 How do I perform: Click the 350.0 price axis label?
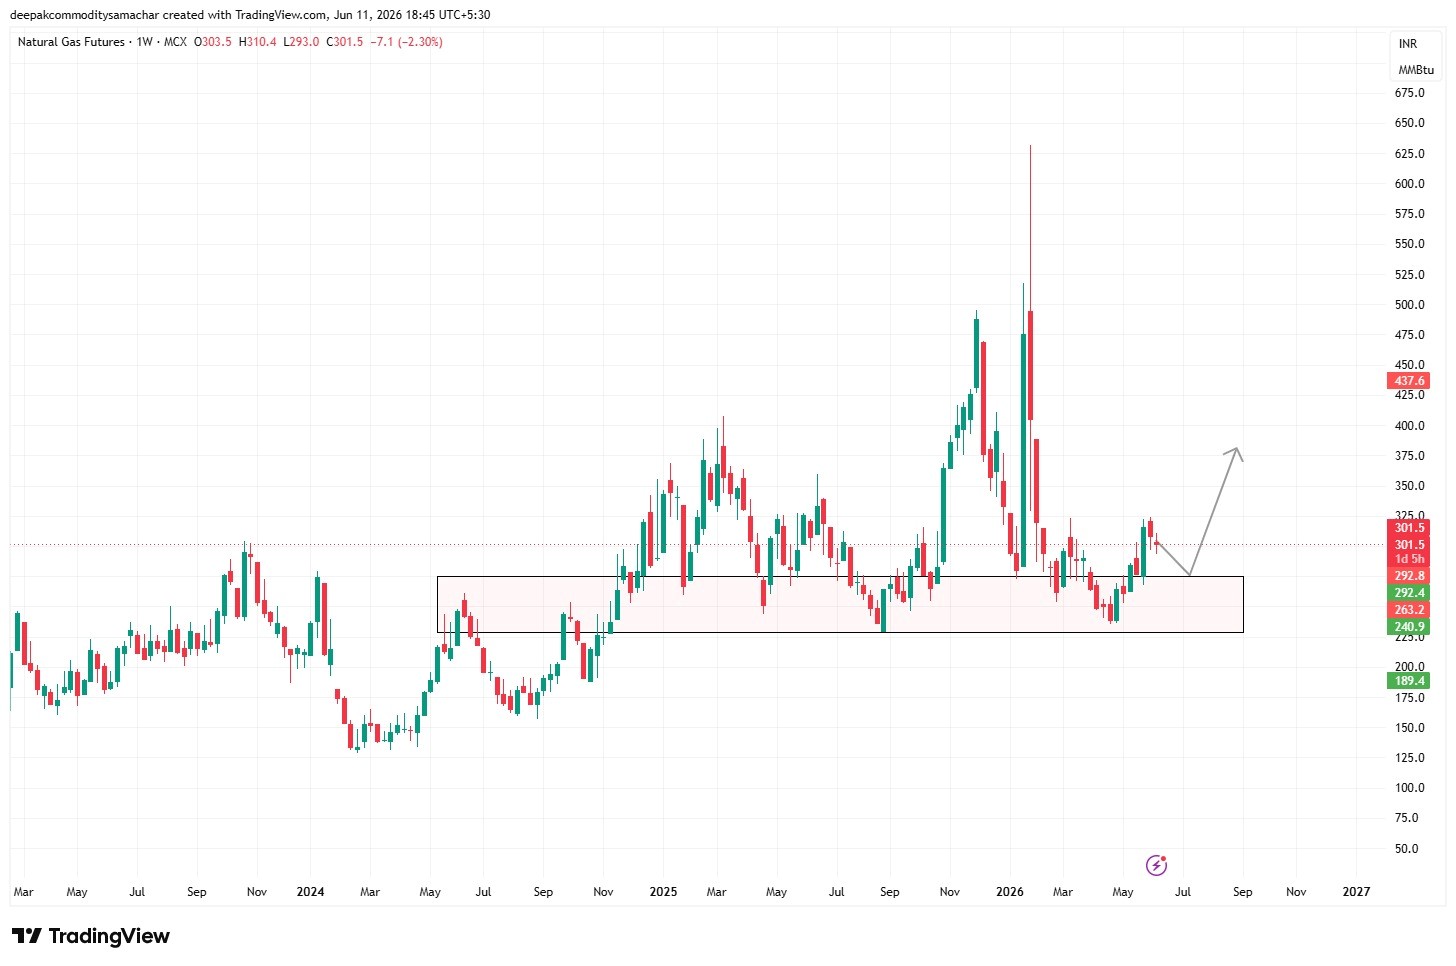point(1409,486)
